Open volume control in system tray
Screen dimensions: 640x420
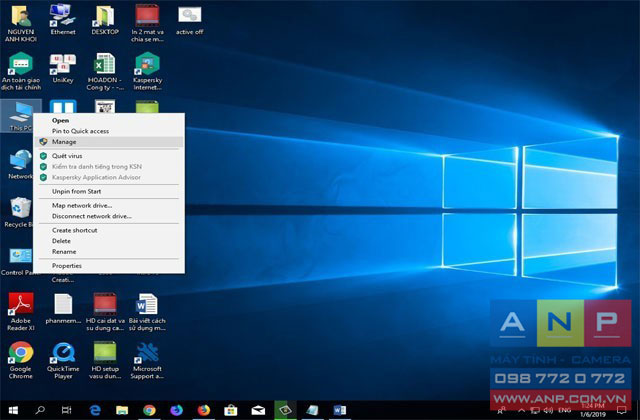point(548,410)
